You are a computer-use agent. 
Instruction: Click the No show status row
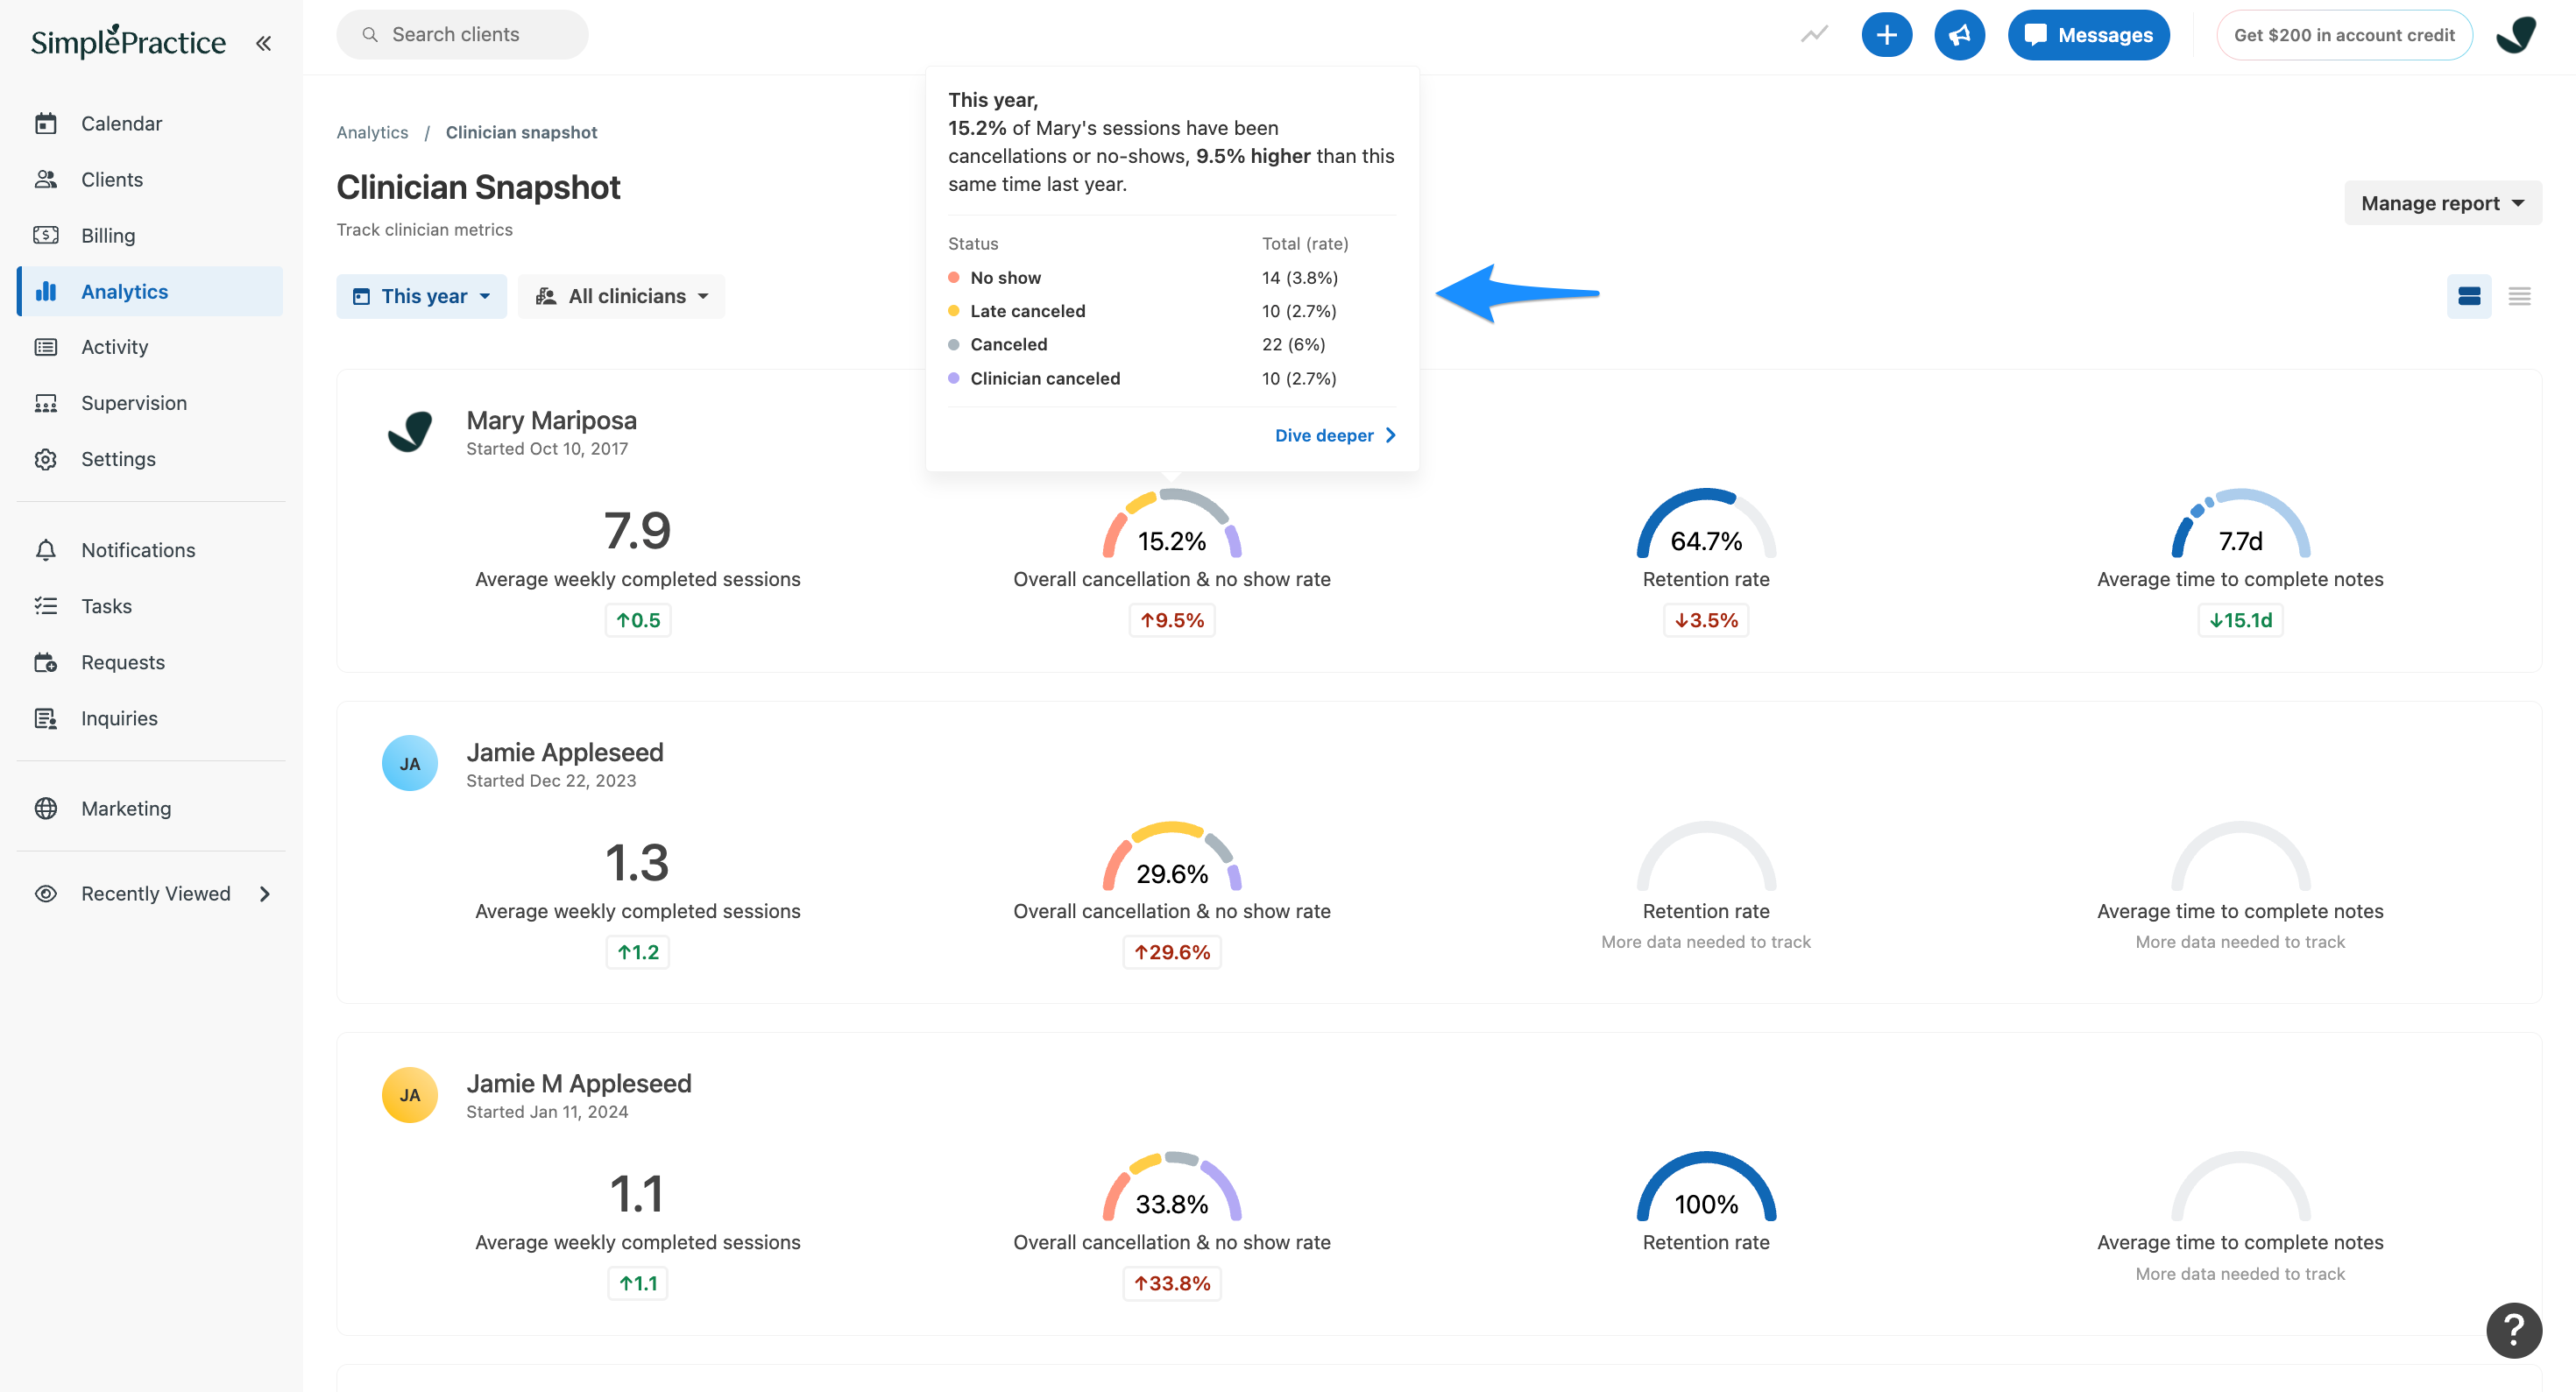[1171, 277]
